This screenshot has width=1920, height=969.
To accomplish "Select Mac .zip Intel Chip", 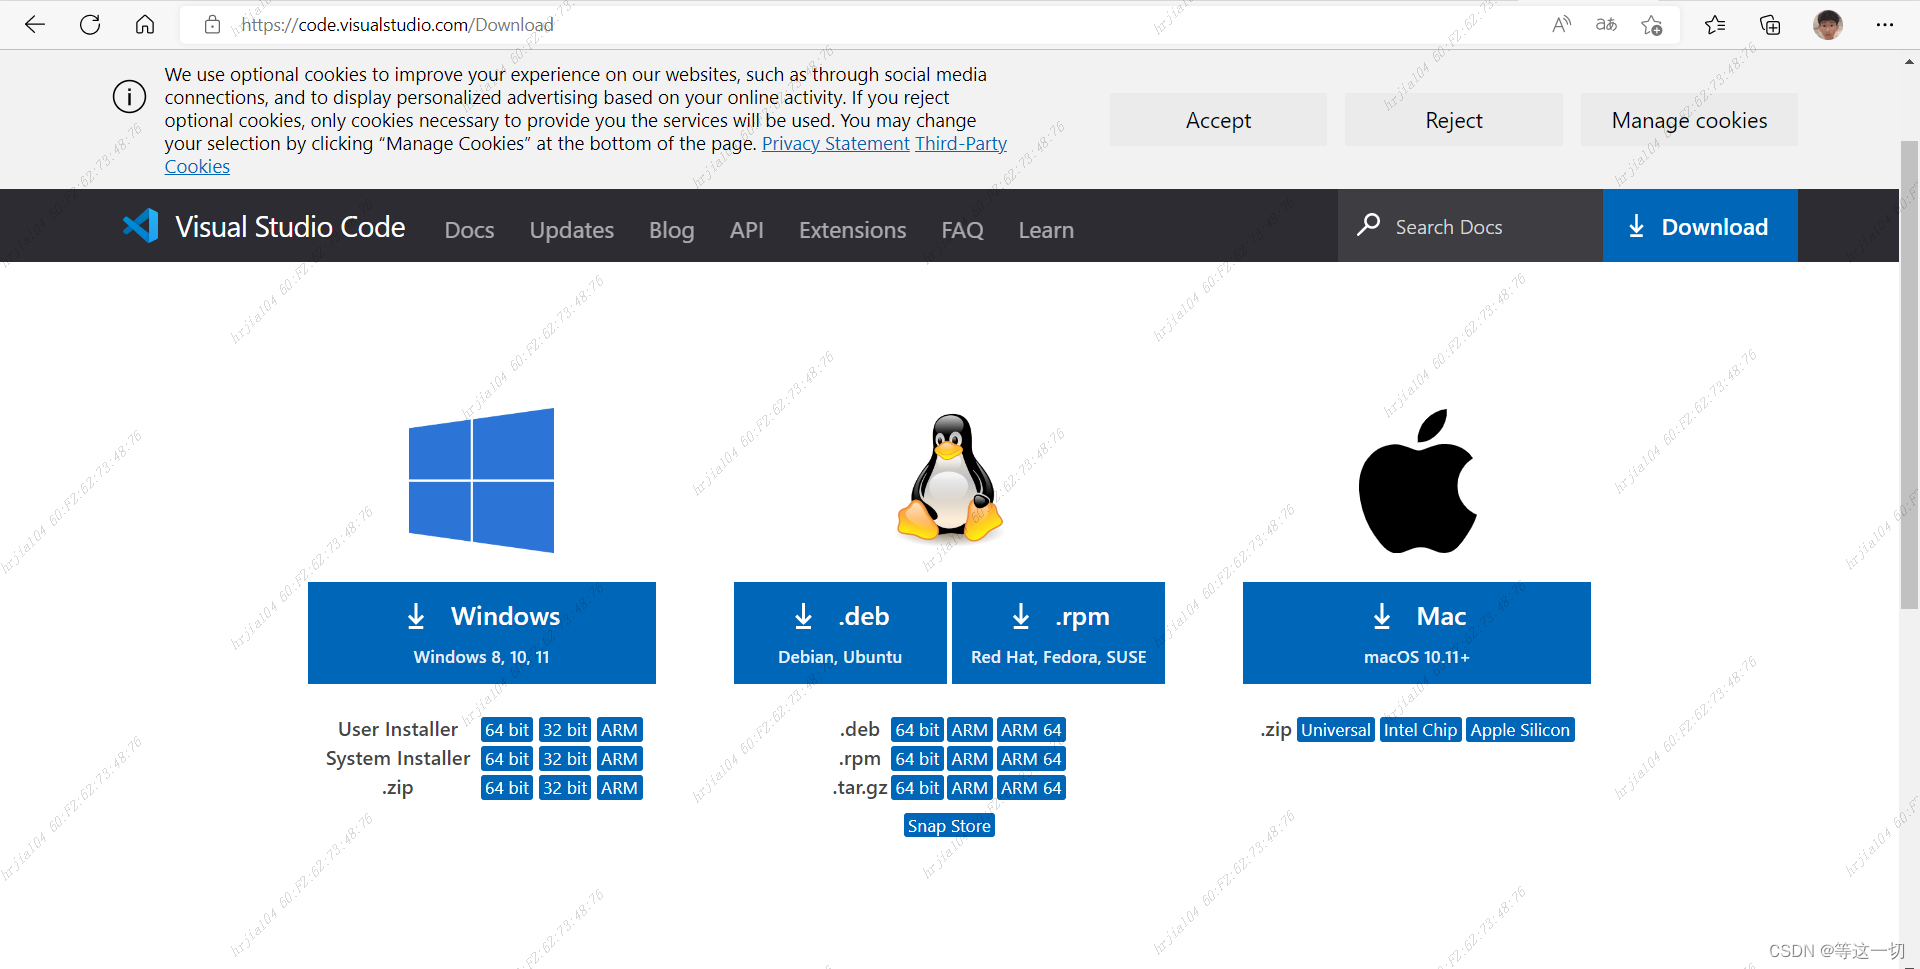I will (1421, 730).
